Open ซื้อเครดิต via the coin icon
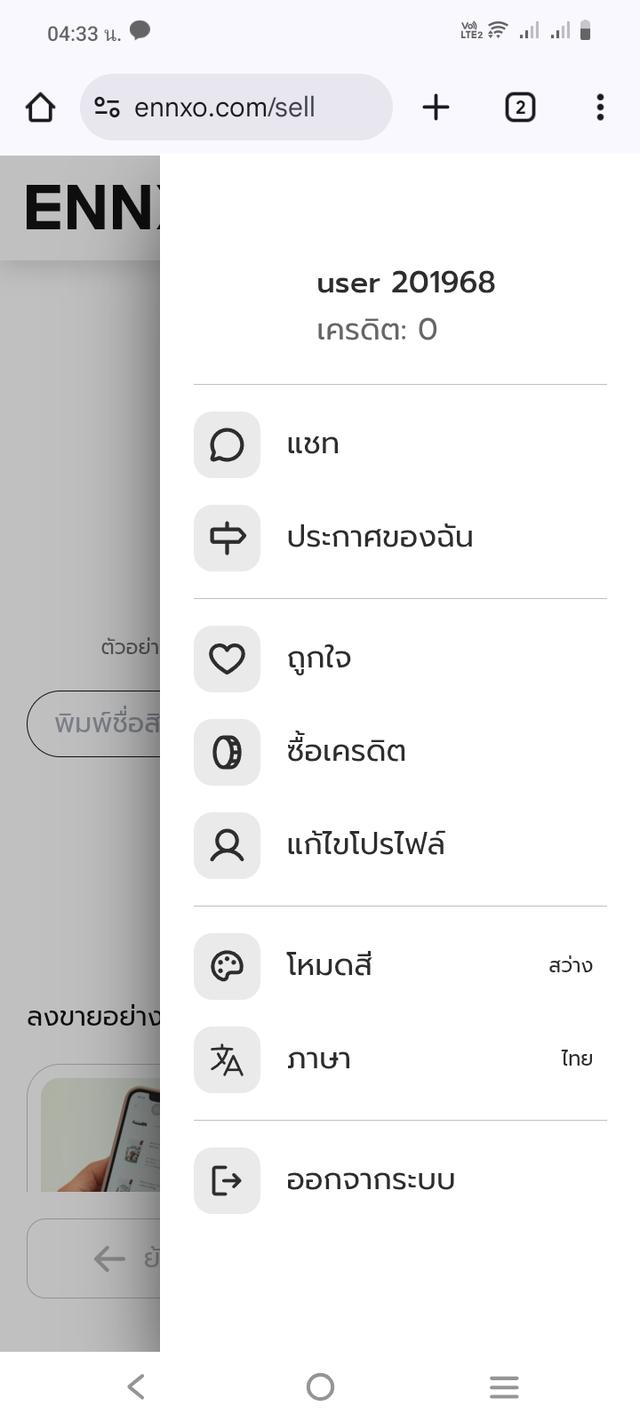The image size is (640, 1422). tap(225, 752)
